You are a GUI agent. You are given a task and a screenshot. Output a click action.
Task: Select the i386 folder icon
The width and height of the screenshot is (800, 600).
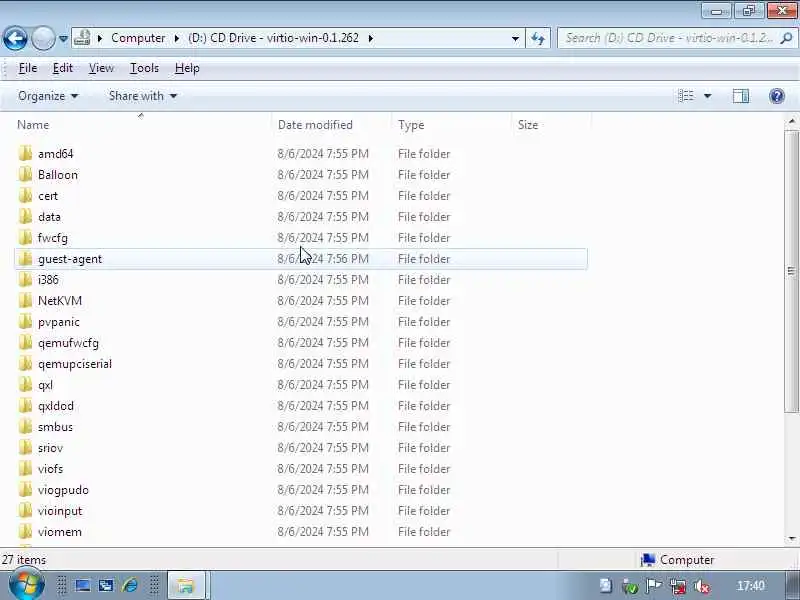(25, 280)
